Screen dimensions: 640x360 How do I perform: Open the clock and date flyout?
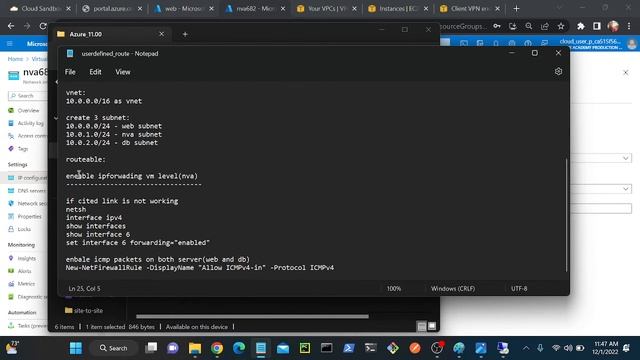pos(606,348)
